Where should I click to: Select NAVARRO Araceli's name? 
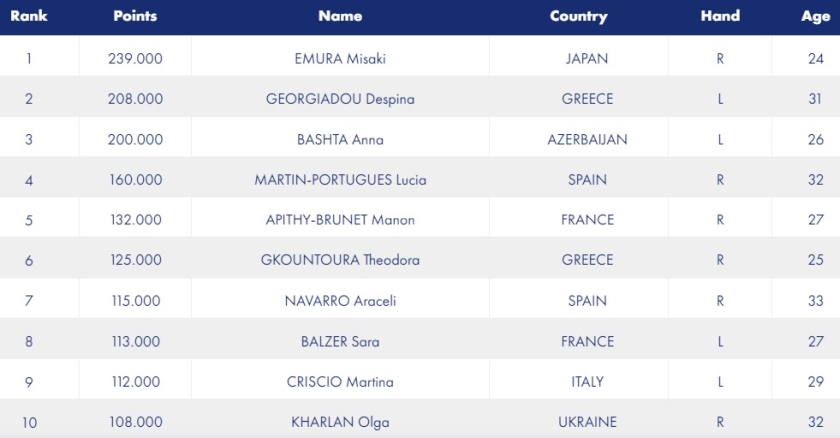click(x=340, y=301)
